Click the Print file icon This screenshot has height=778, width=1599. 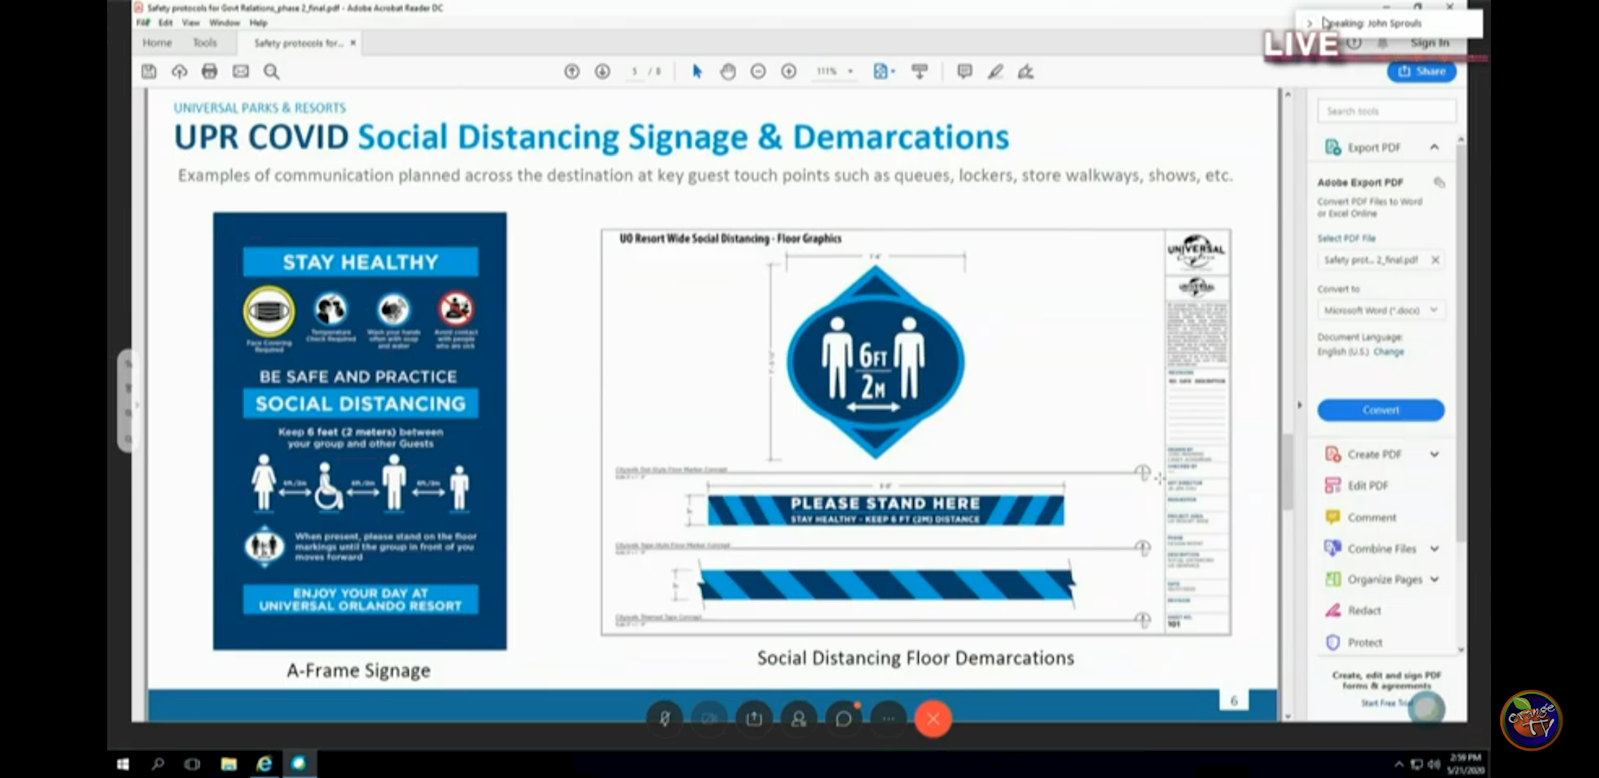point(209,71)
